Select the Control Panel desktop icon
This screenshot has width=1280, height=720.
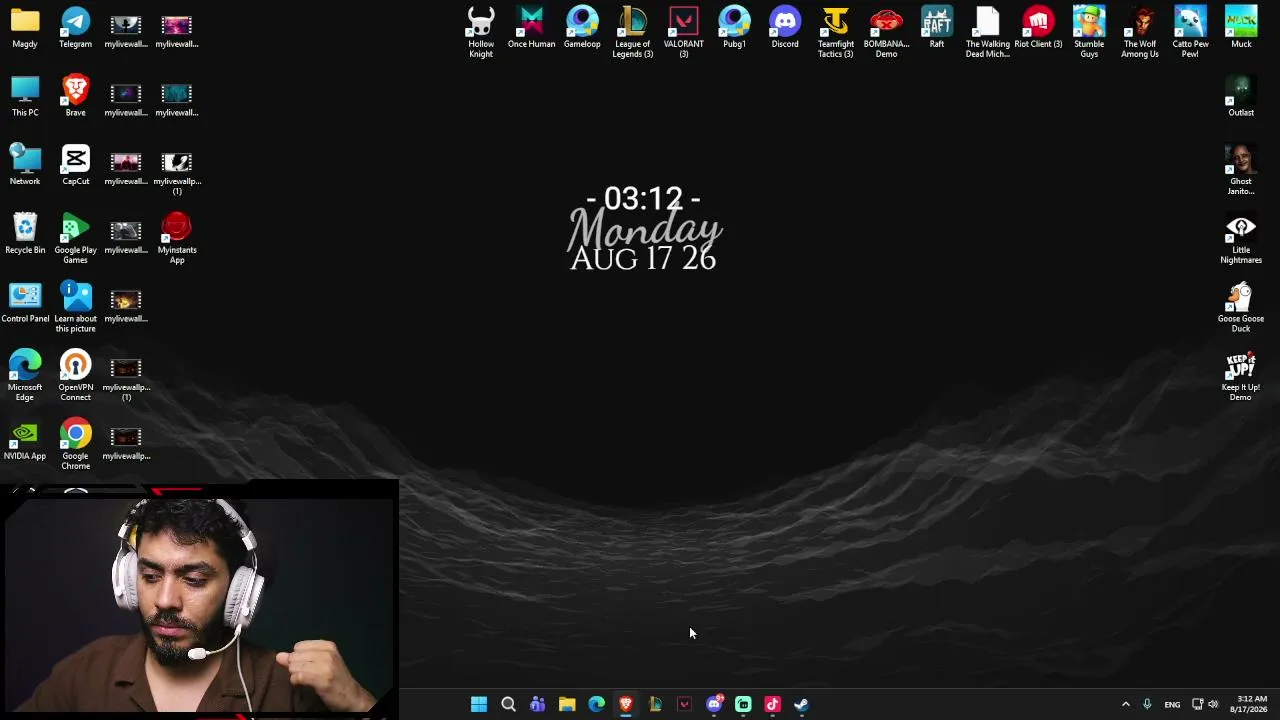pos(25,303)
